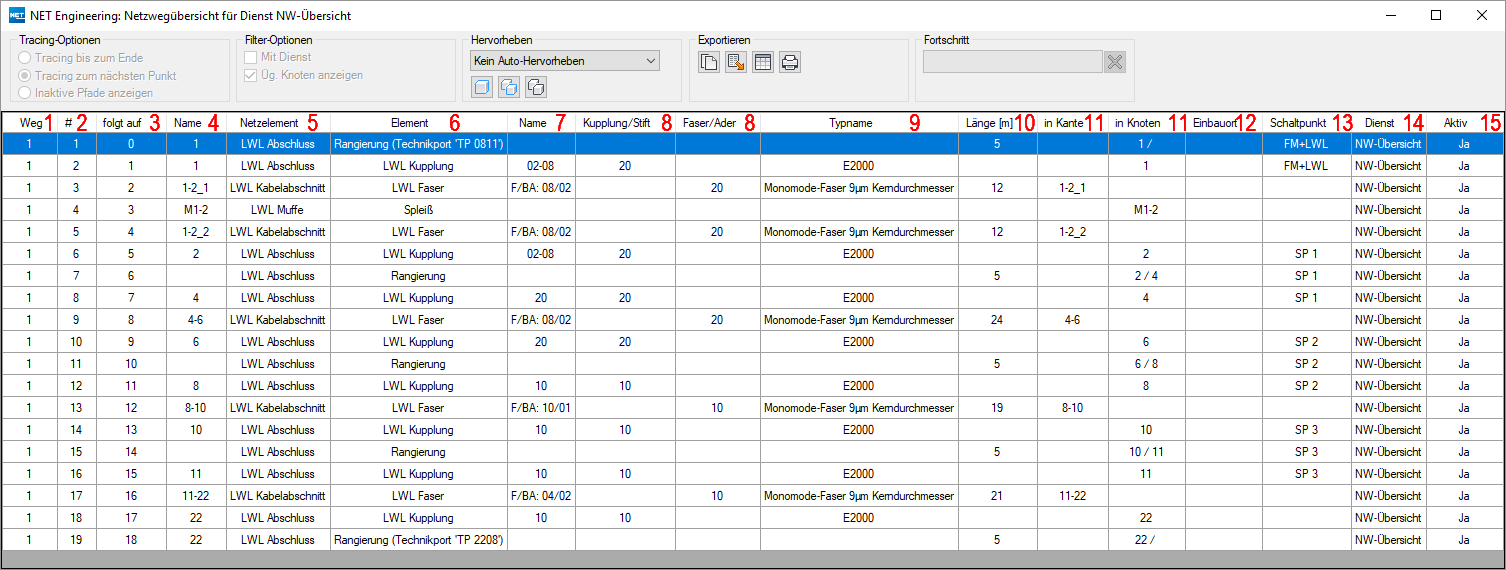Click 'NW-Übersicht' Dienst cell in row 4
Screen dimensions: 1506x570
[x=1388, y=210]
